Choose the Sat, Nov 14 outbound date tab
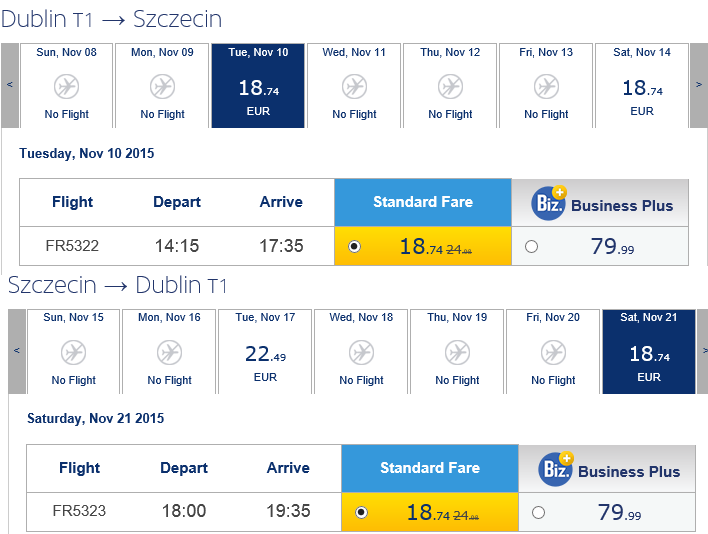The image size is (708, 534). [x=642, y=85]
